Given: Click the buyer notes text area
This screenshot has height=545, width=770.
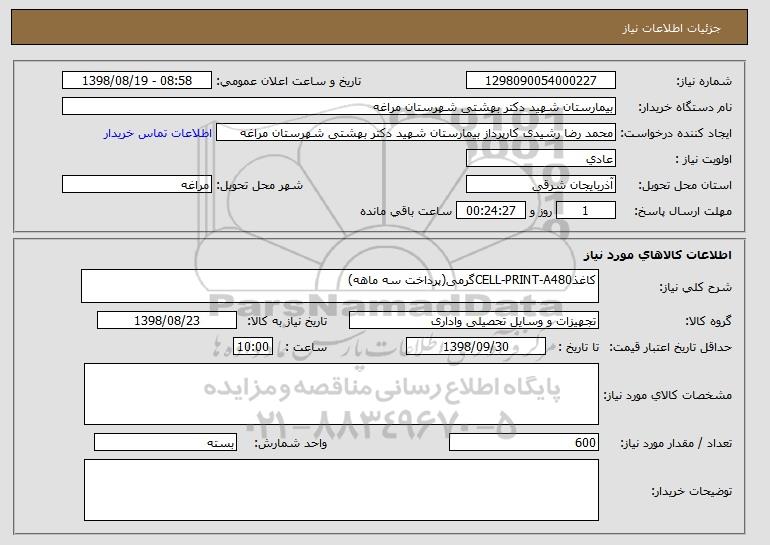Looking at the screenshot, I should click(x=341, y=490).
